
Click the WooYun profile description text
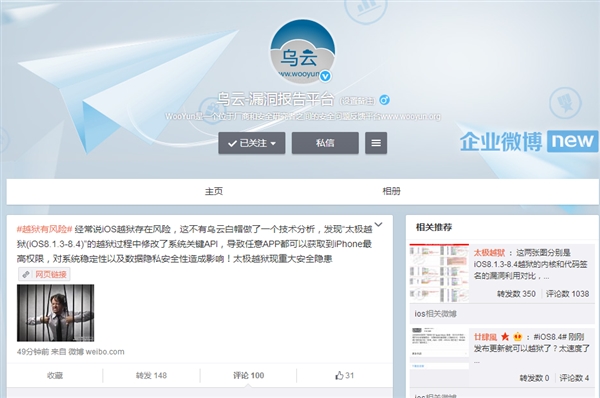click(x=303, y=116)
